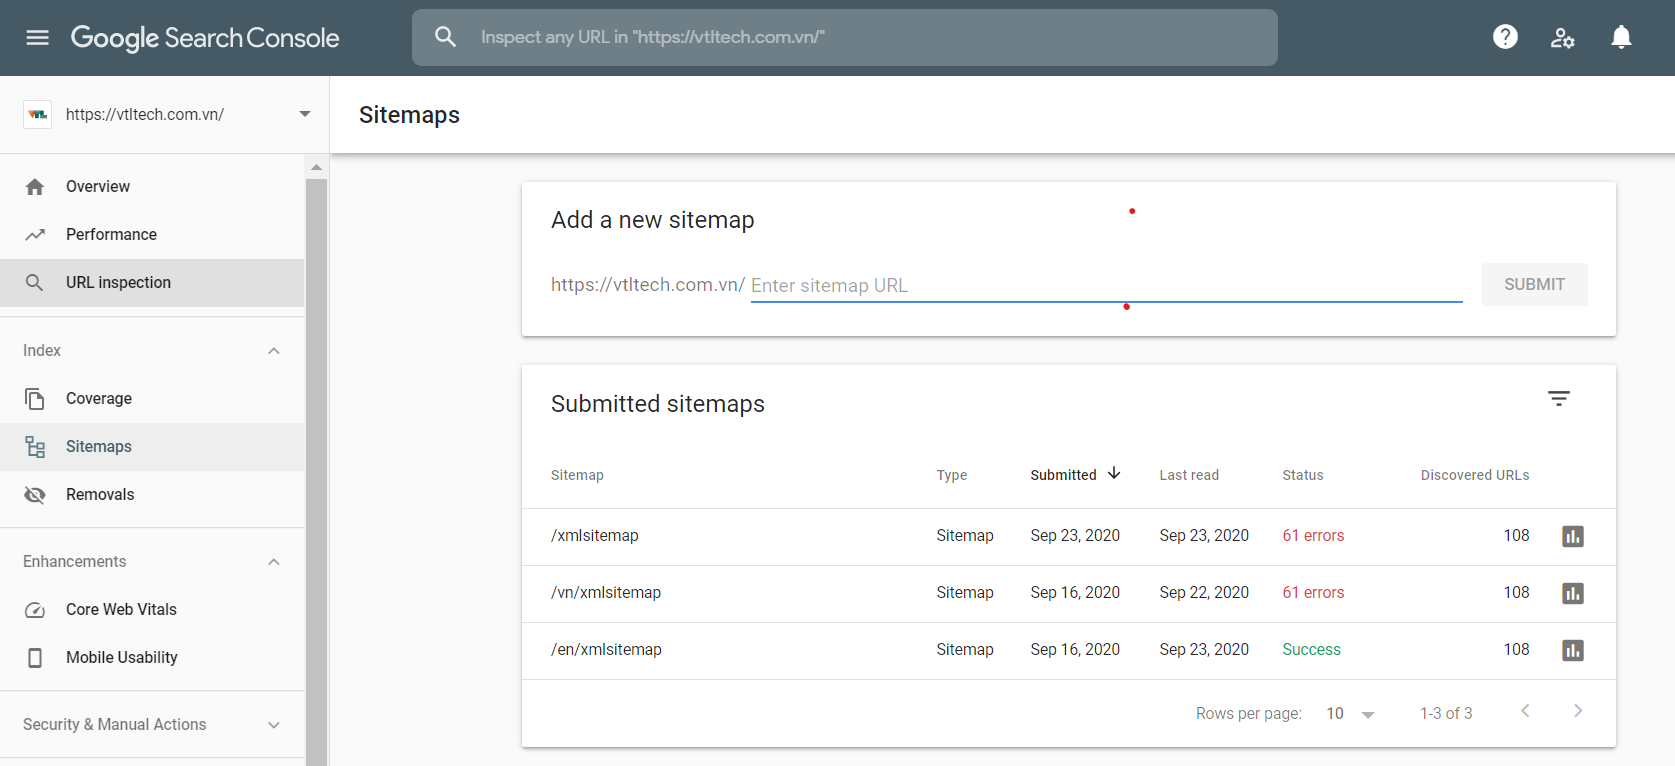Click the /xmlsitemap sitemap row
This screenshot has height=766, width=1675.
pyautogui.click(x=1068, y=537)
